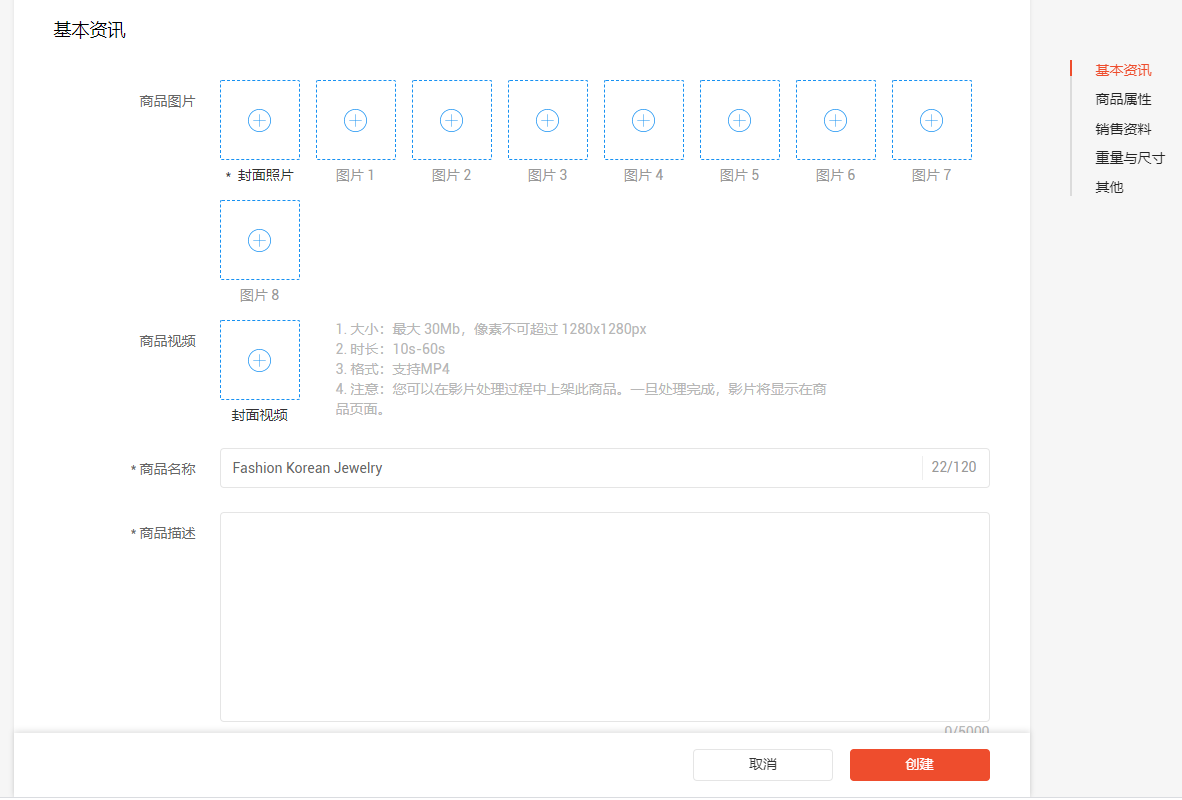
Task: Upload a cover video (封面视频)
Action: (x=259, y=360)
